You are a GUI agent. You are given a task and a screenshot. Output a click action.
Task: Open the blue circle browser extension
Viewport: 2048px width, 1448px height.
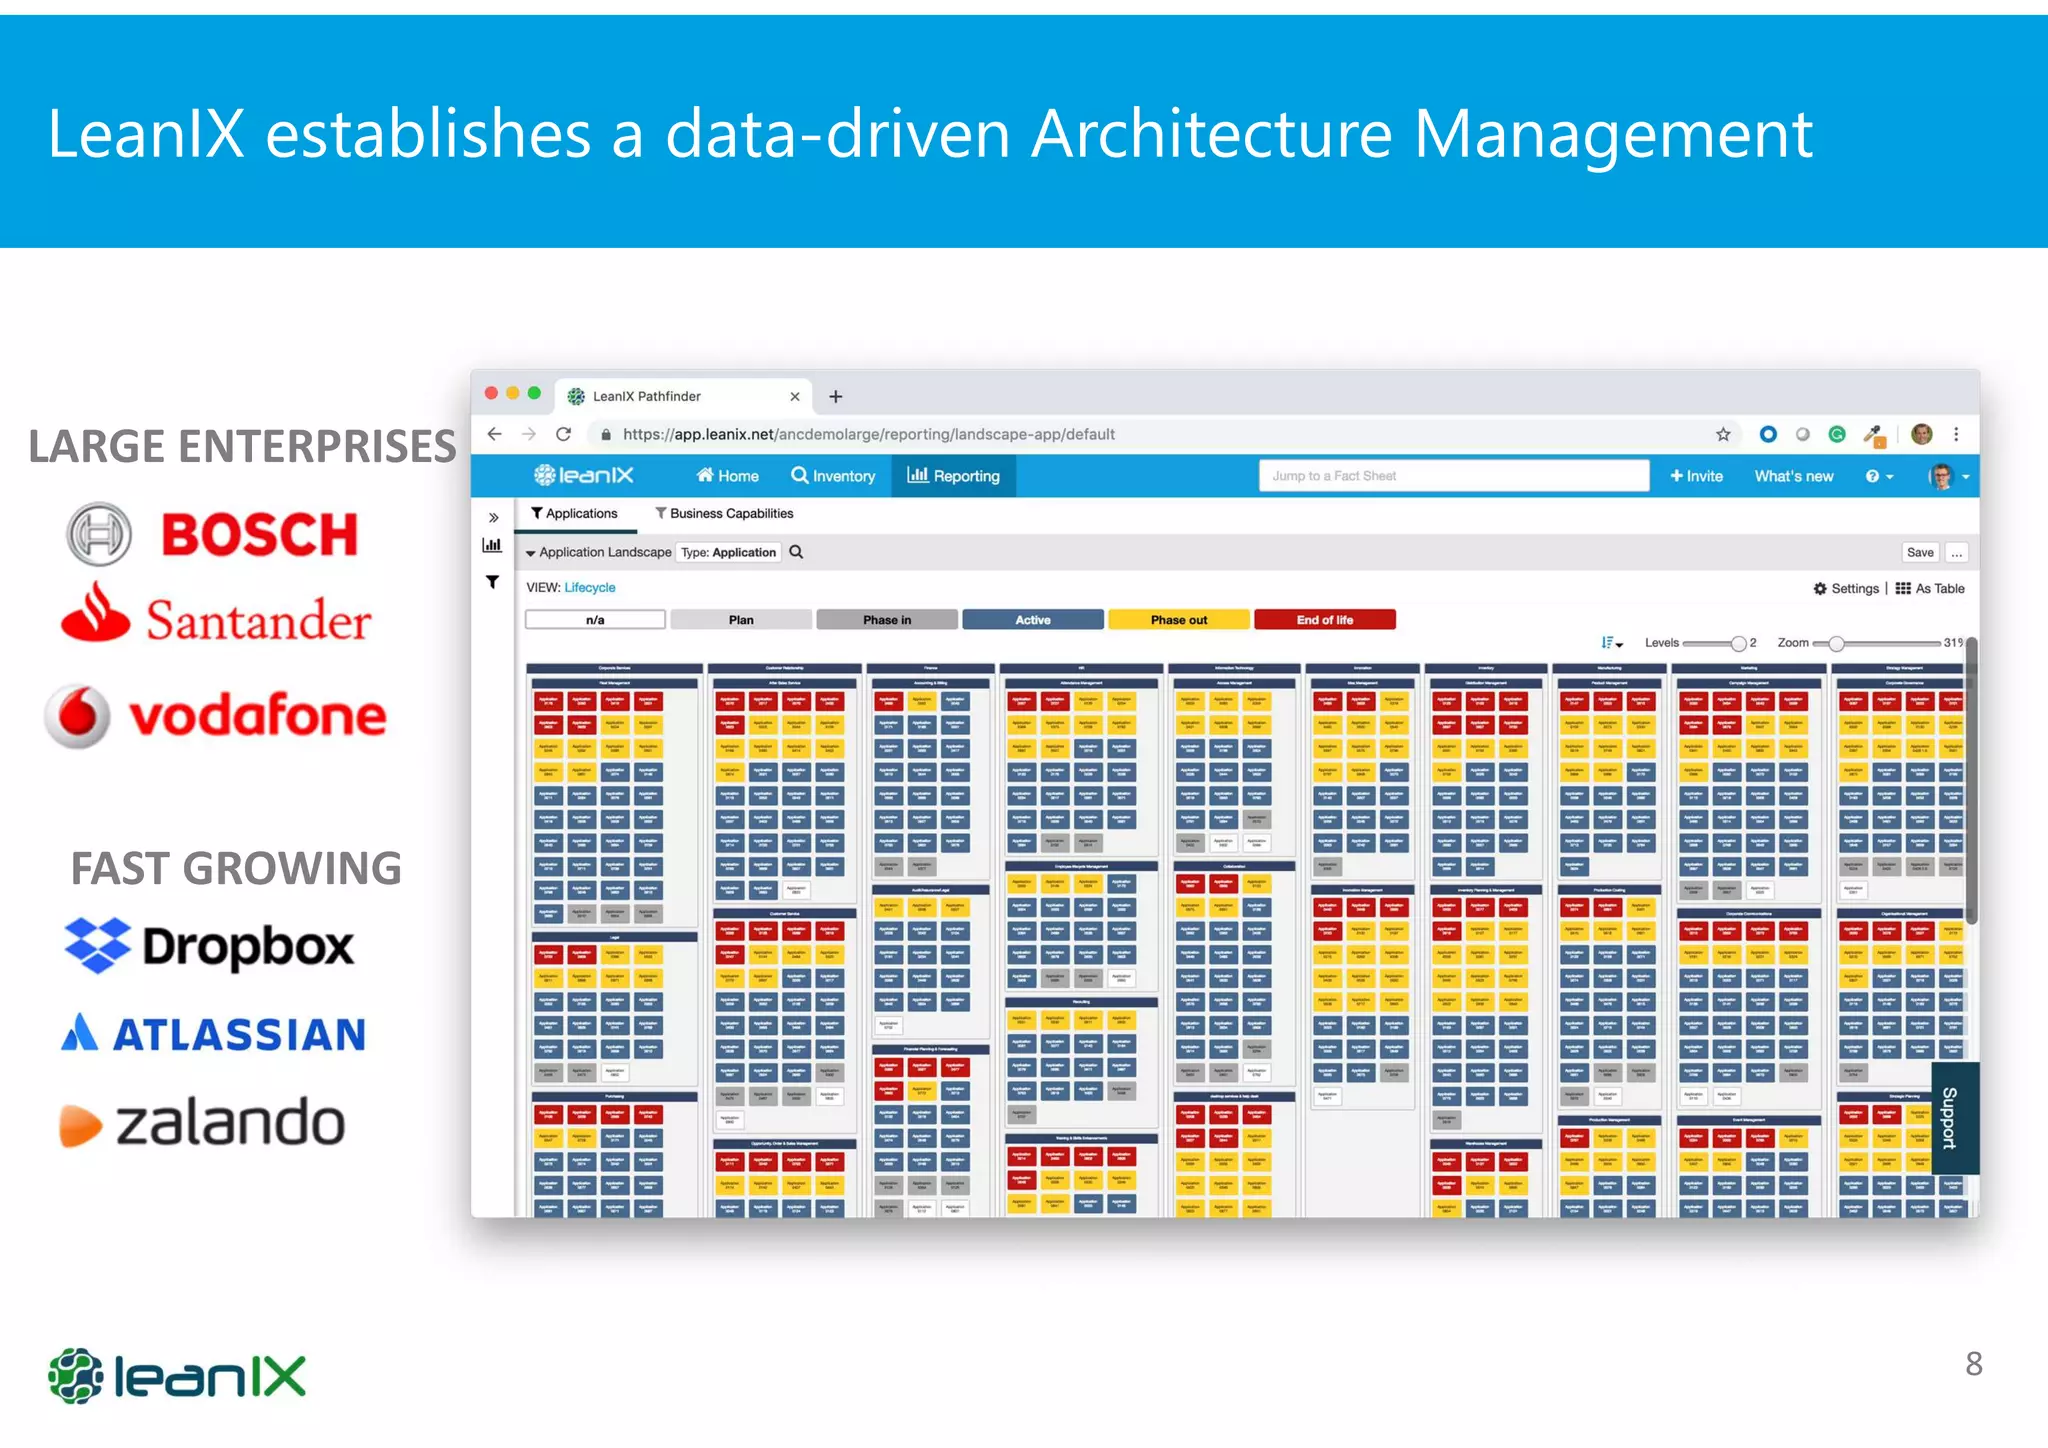(1768, 434)
